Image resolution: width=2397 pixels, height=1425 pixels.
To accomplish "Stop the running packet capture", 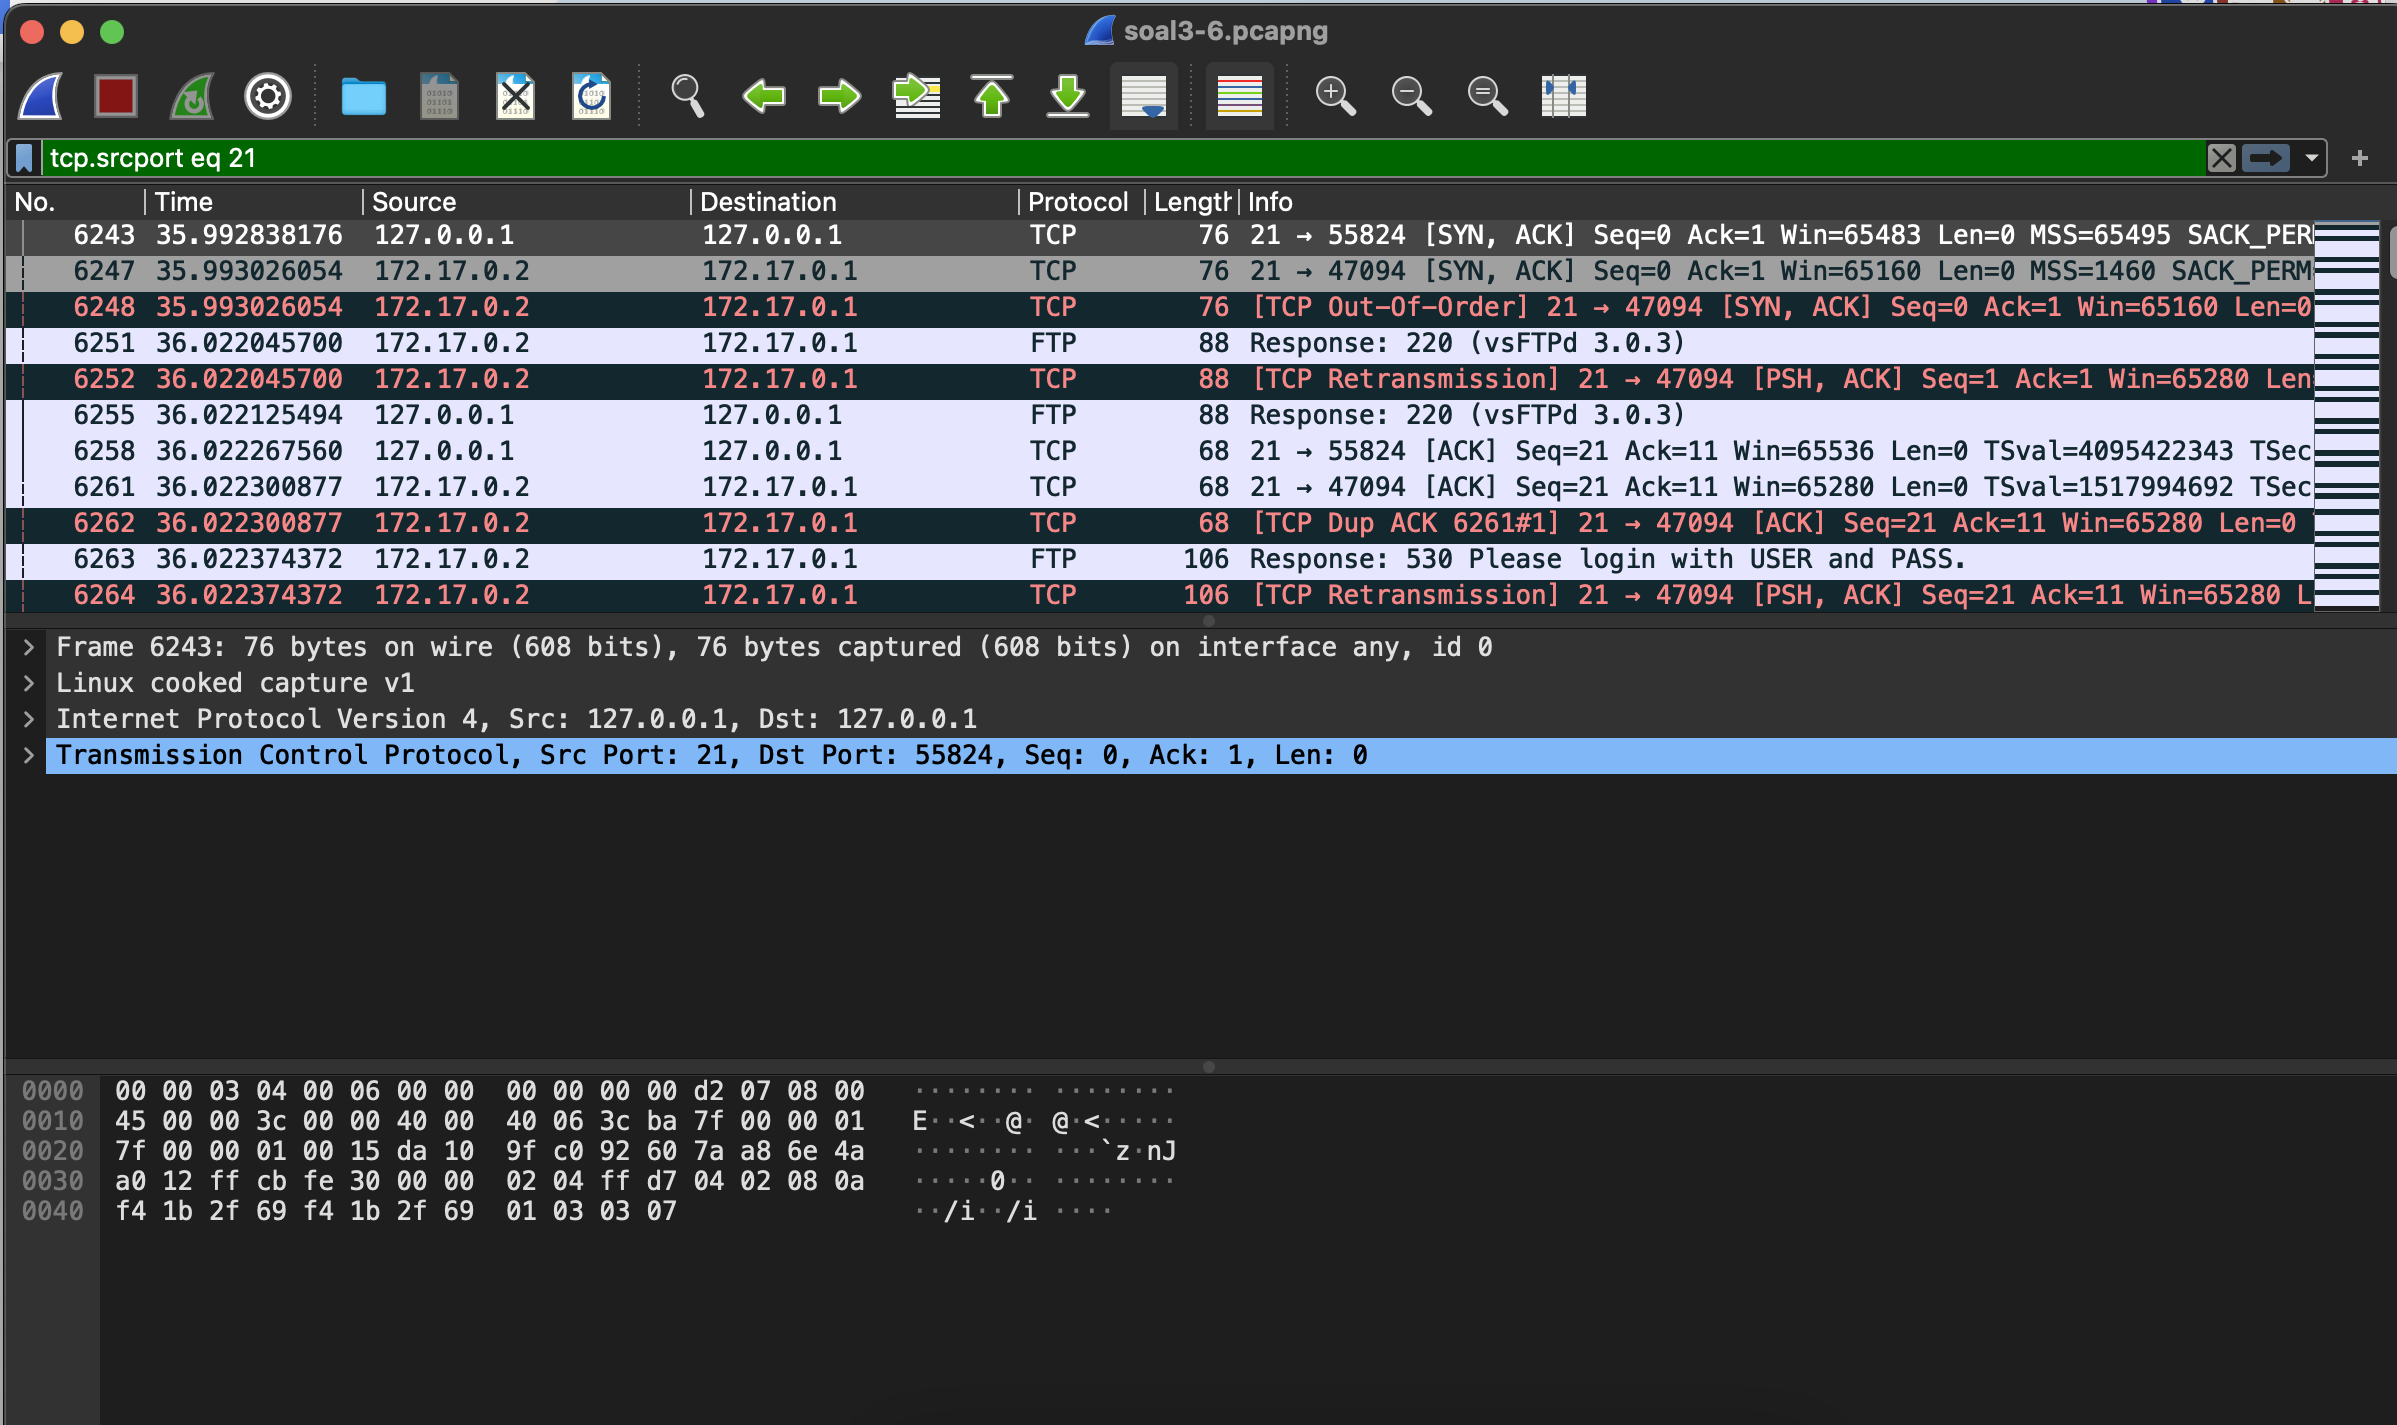I will point(115,95).
